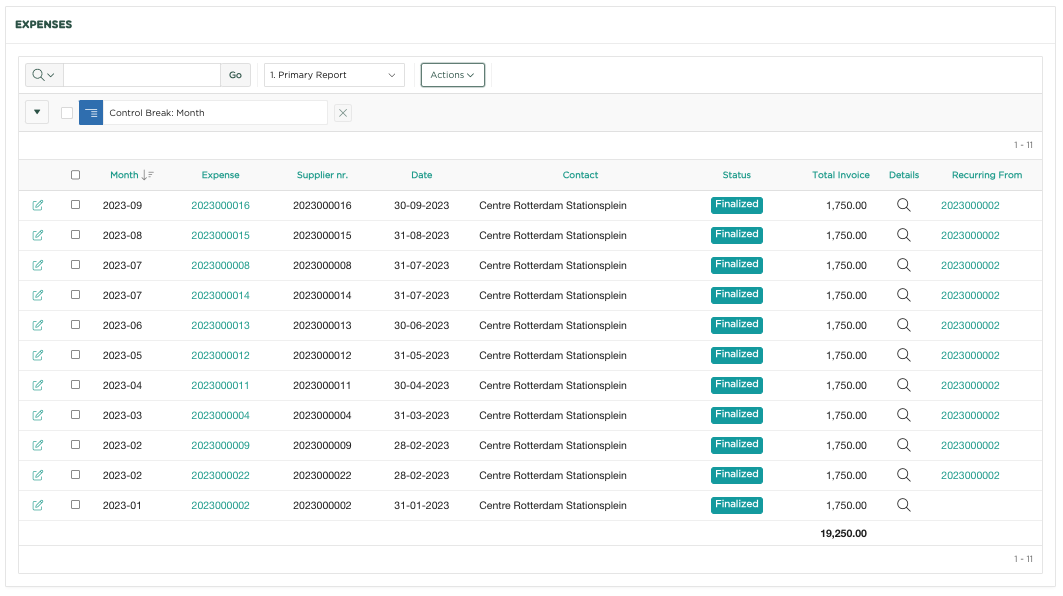Open the Date column header menu
The image size is (1063, 596).
(x=422, y=175)
